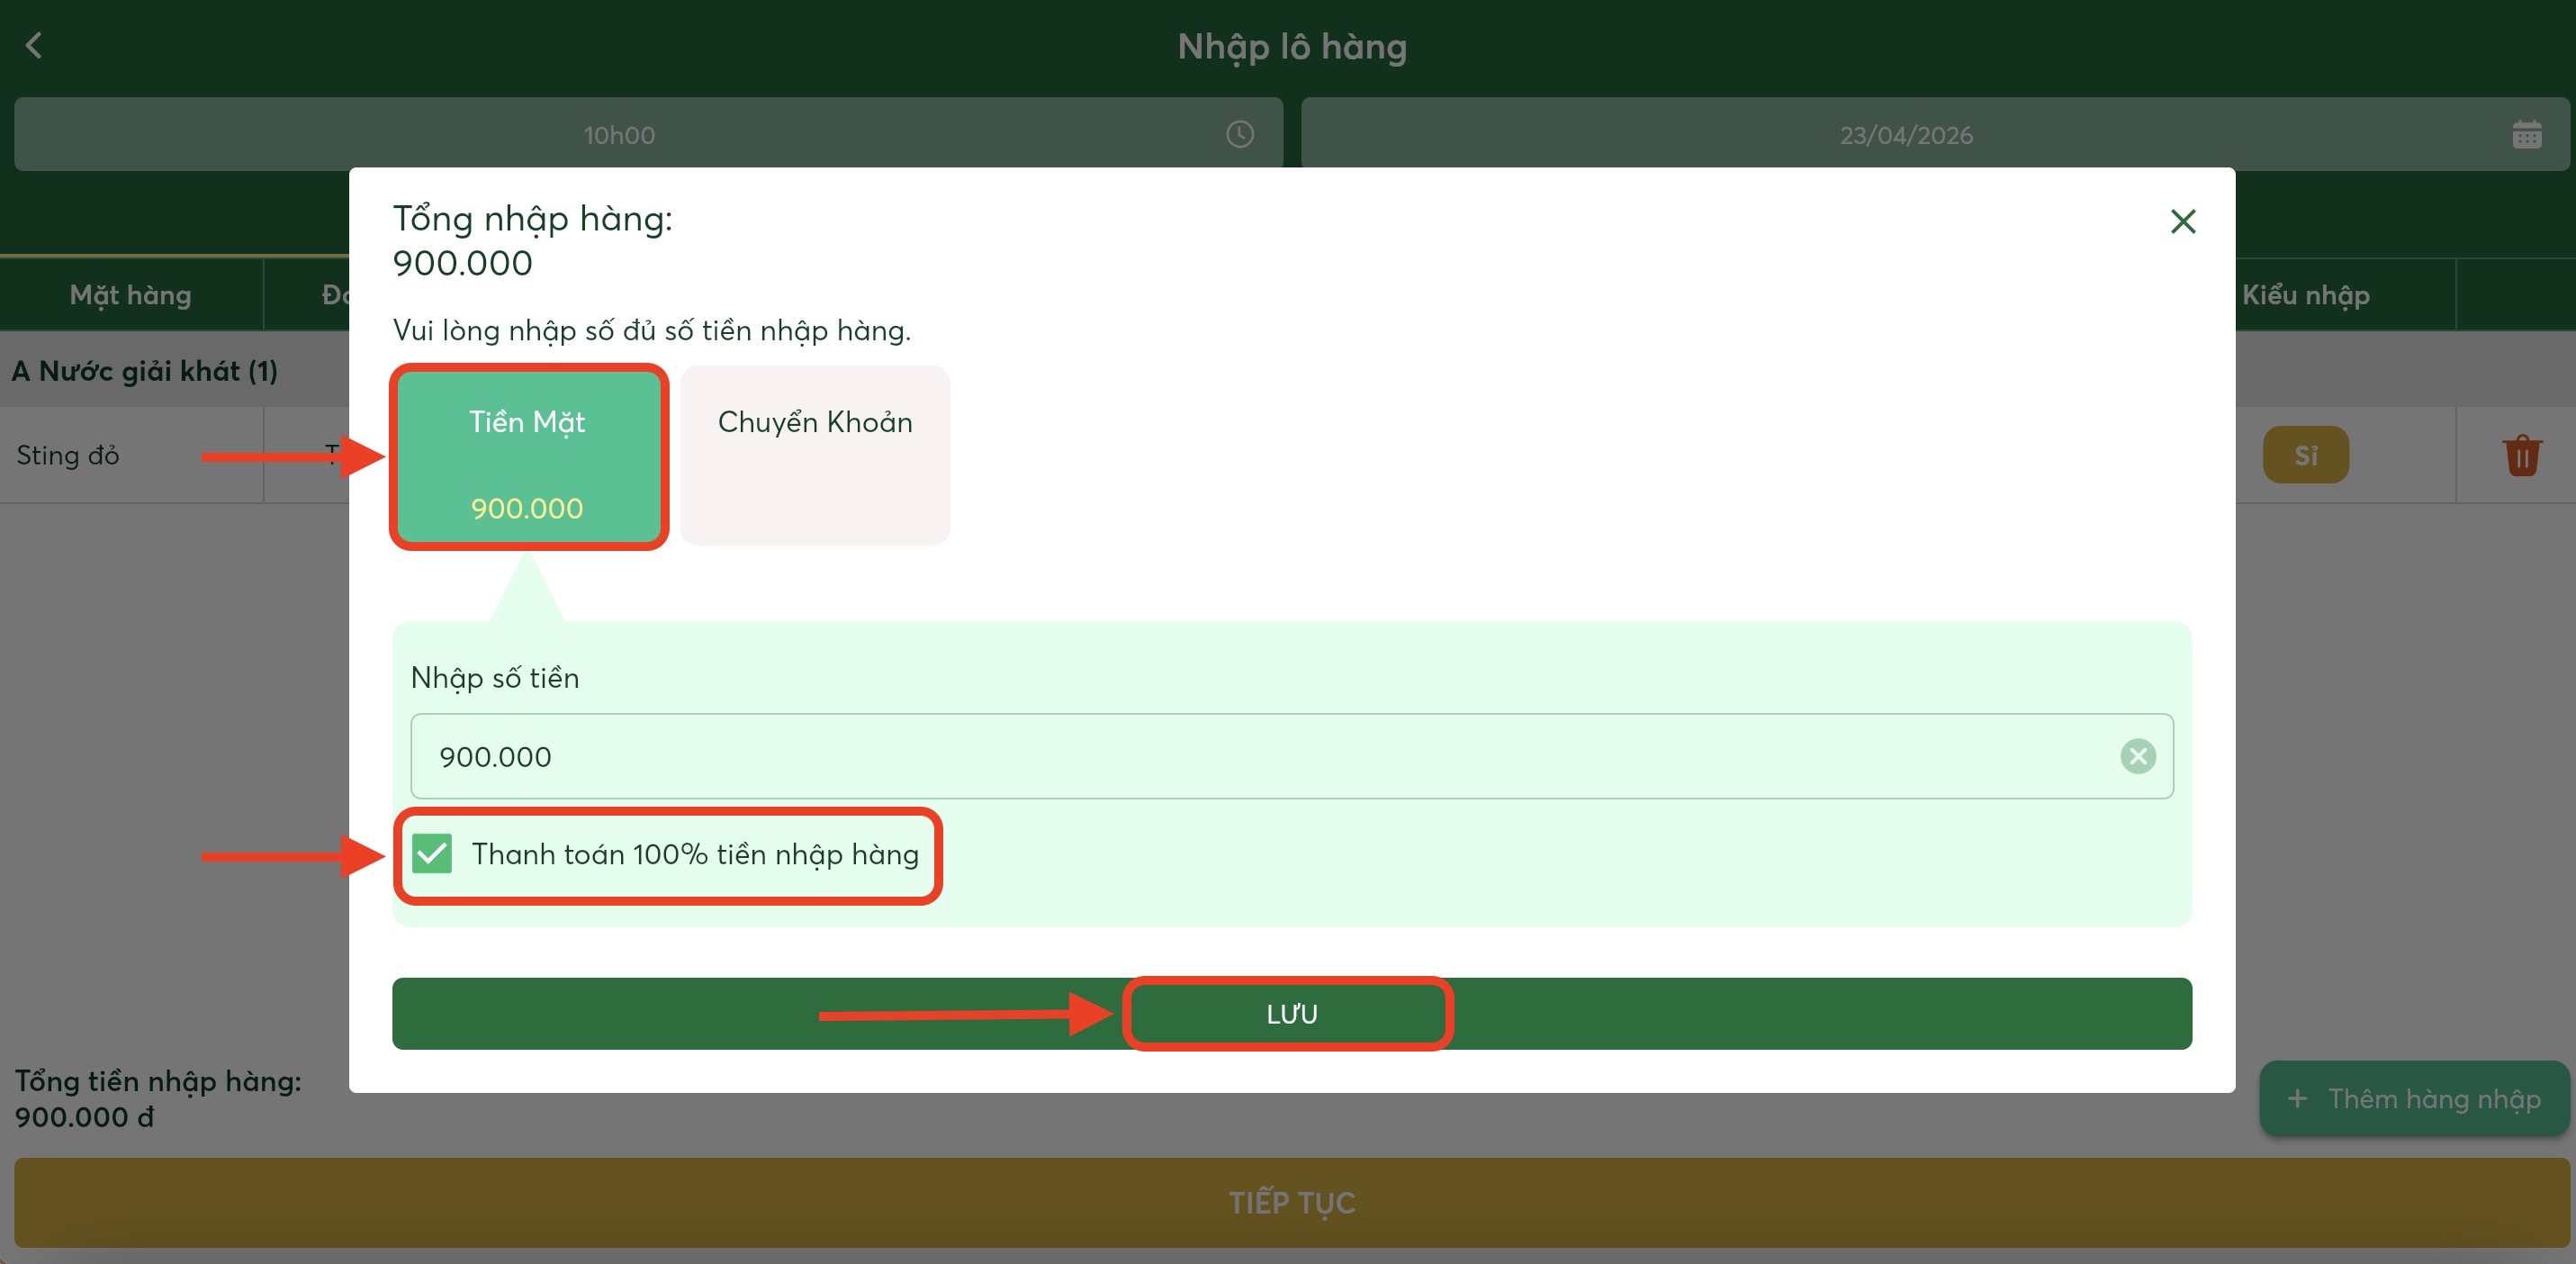The height and width of the screenshot is (1264, 2576).
Task: Clear the amount input with the x icon
Action: coord(2138,756)
